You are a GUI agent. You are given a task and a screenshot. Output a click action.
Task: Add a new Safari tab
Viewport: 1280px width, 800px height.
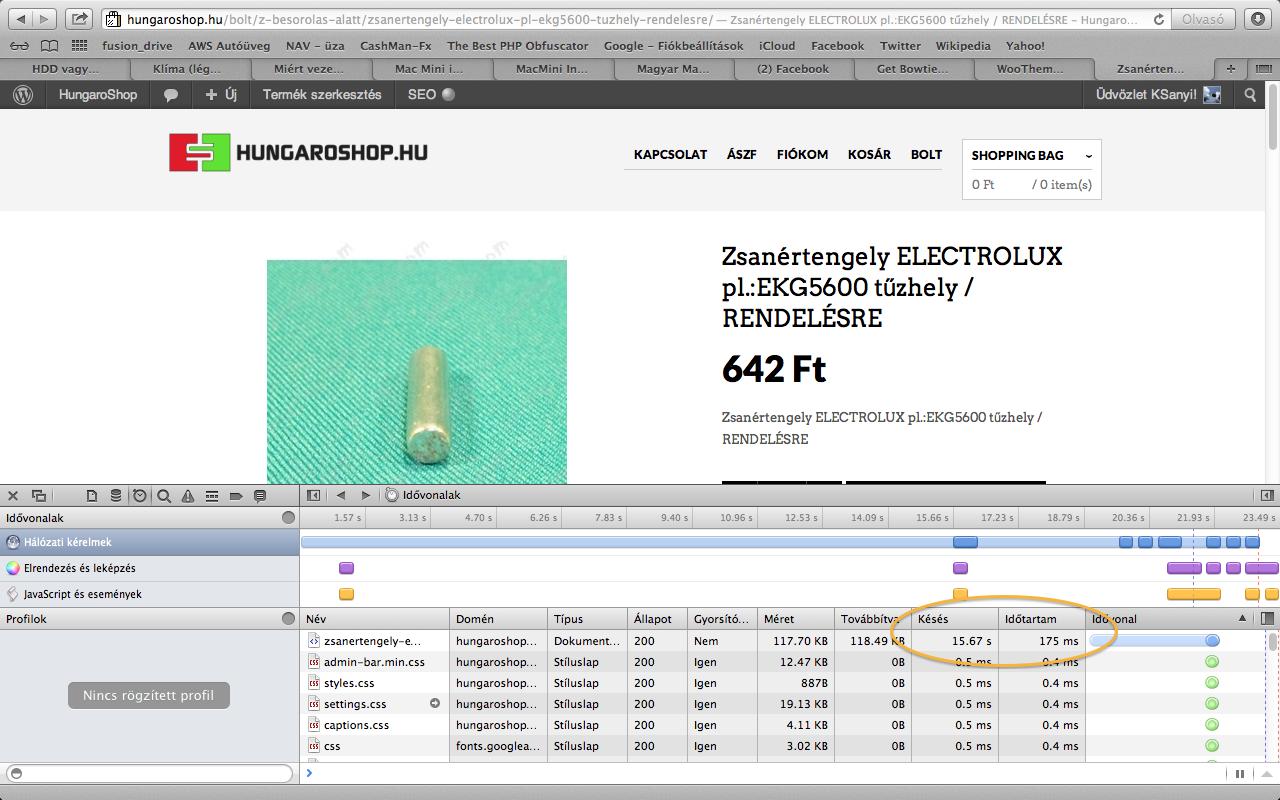click(1231, 68)
